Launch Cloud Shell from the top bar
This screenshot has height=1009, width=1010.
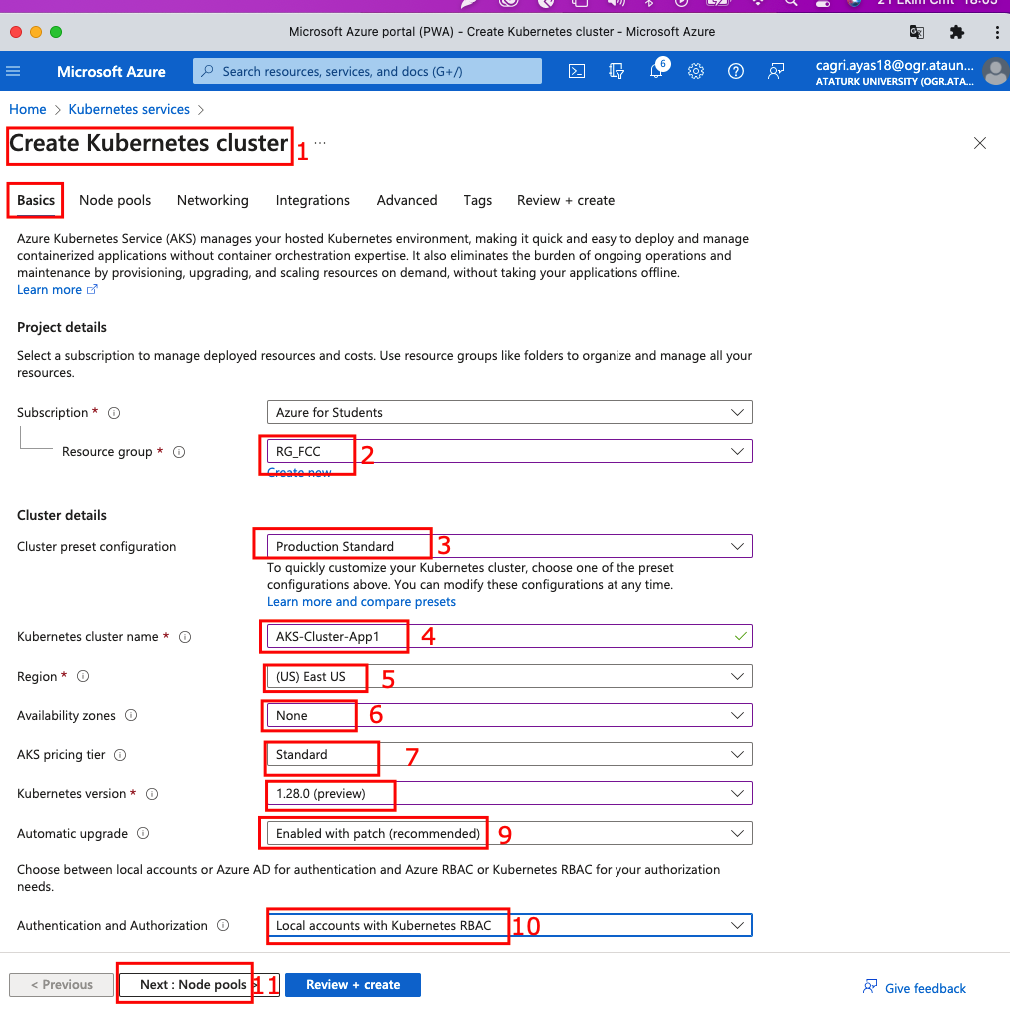[577, 71]
